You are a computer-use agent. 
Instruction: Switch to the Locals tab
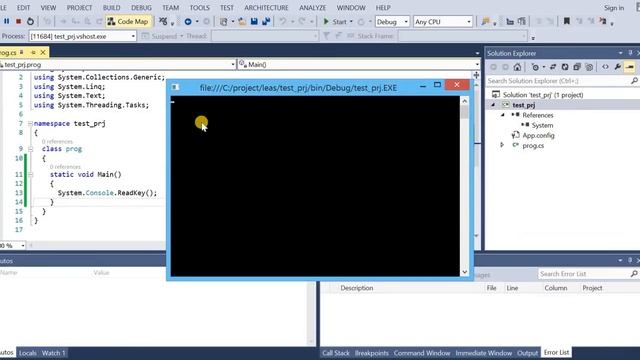tap(28, 353)
